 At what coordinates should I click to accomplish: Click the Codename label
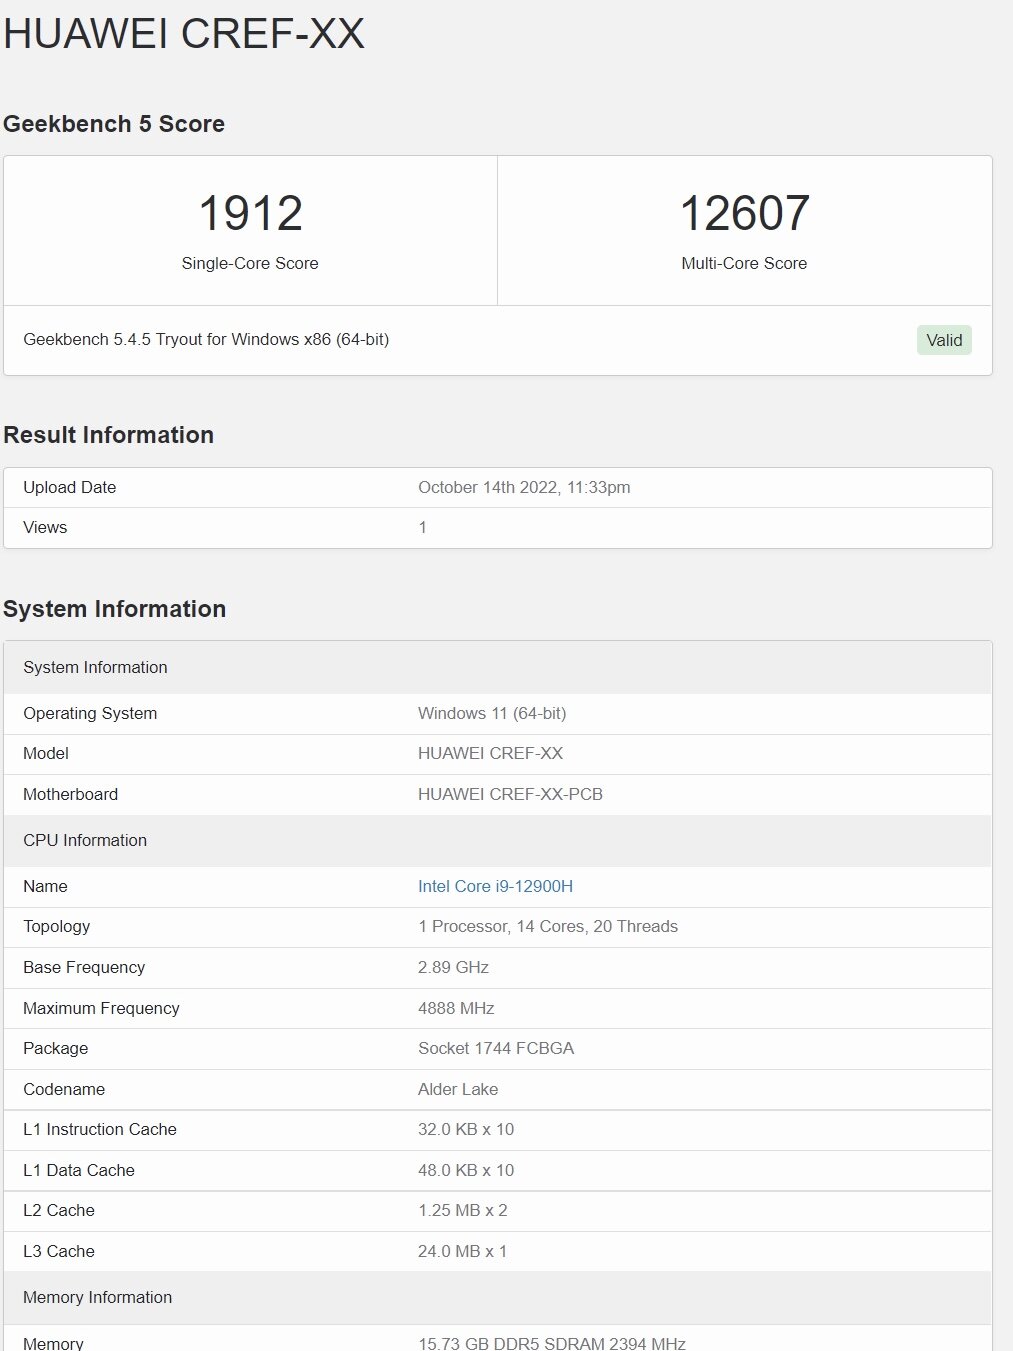click(64, 1089)
